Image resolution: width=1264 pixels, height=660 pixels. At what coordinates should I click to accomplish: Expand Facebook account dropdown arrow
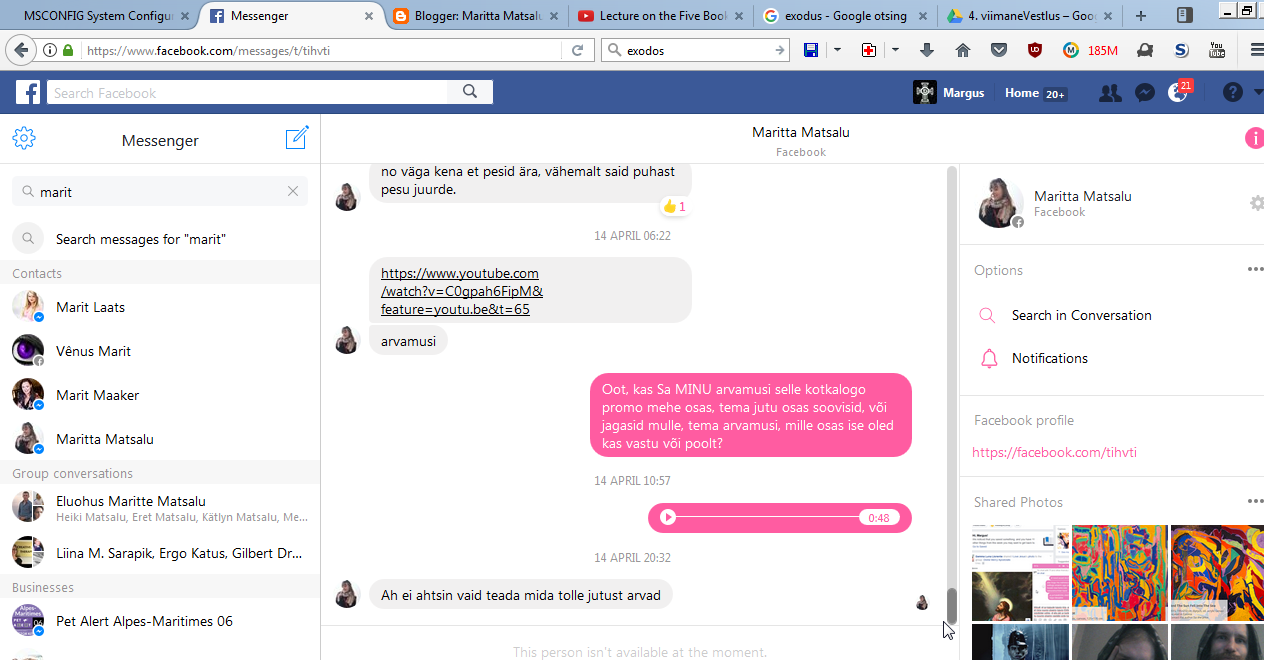click(1257, 93)
